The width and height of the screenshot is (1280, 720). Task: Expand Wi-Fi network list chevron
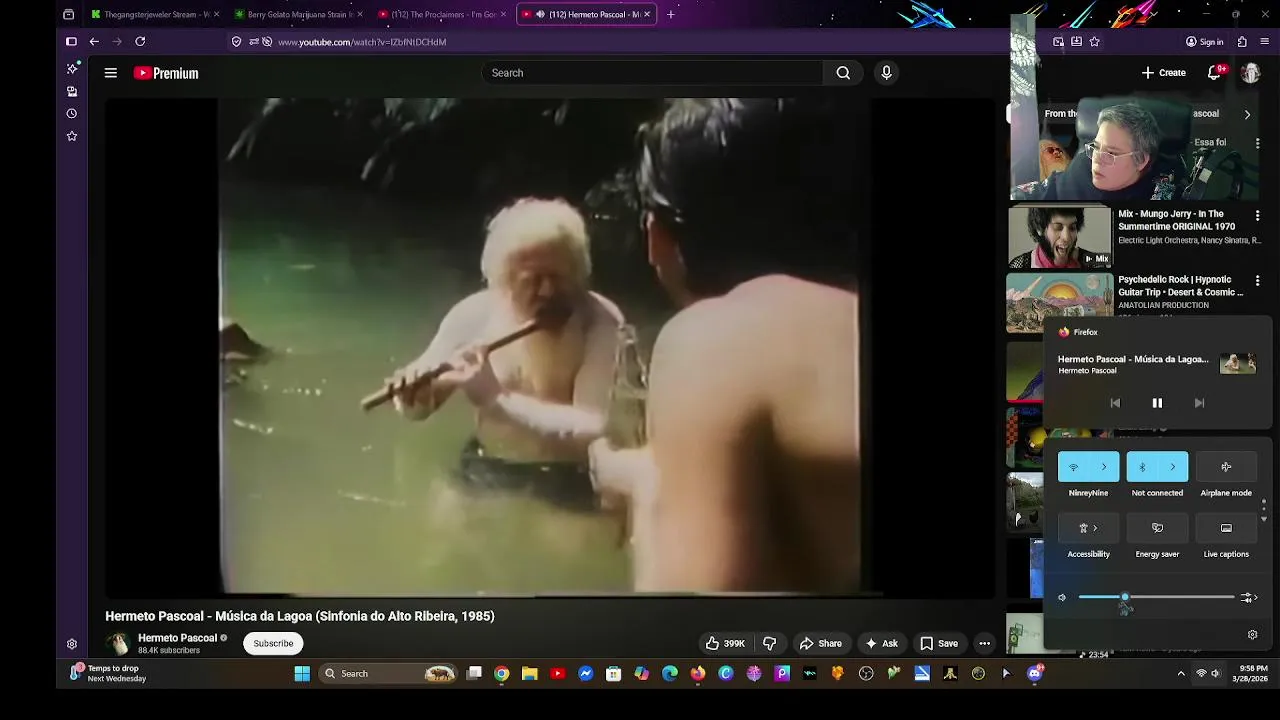pyautogui.click(x=1104, y=467)
